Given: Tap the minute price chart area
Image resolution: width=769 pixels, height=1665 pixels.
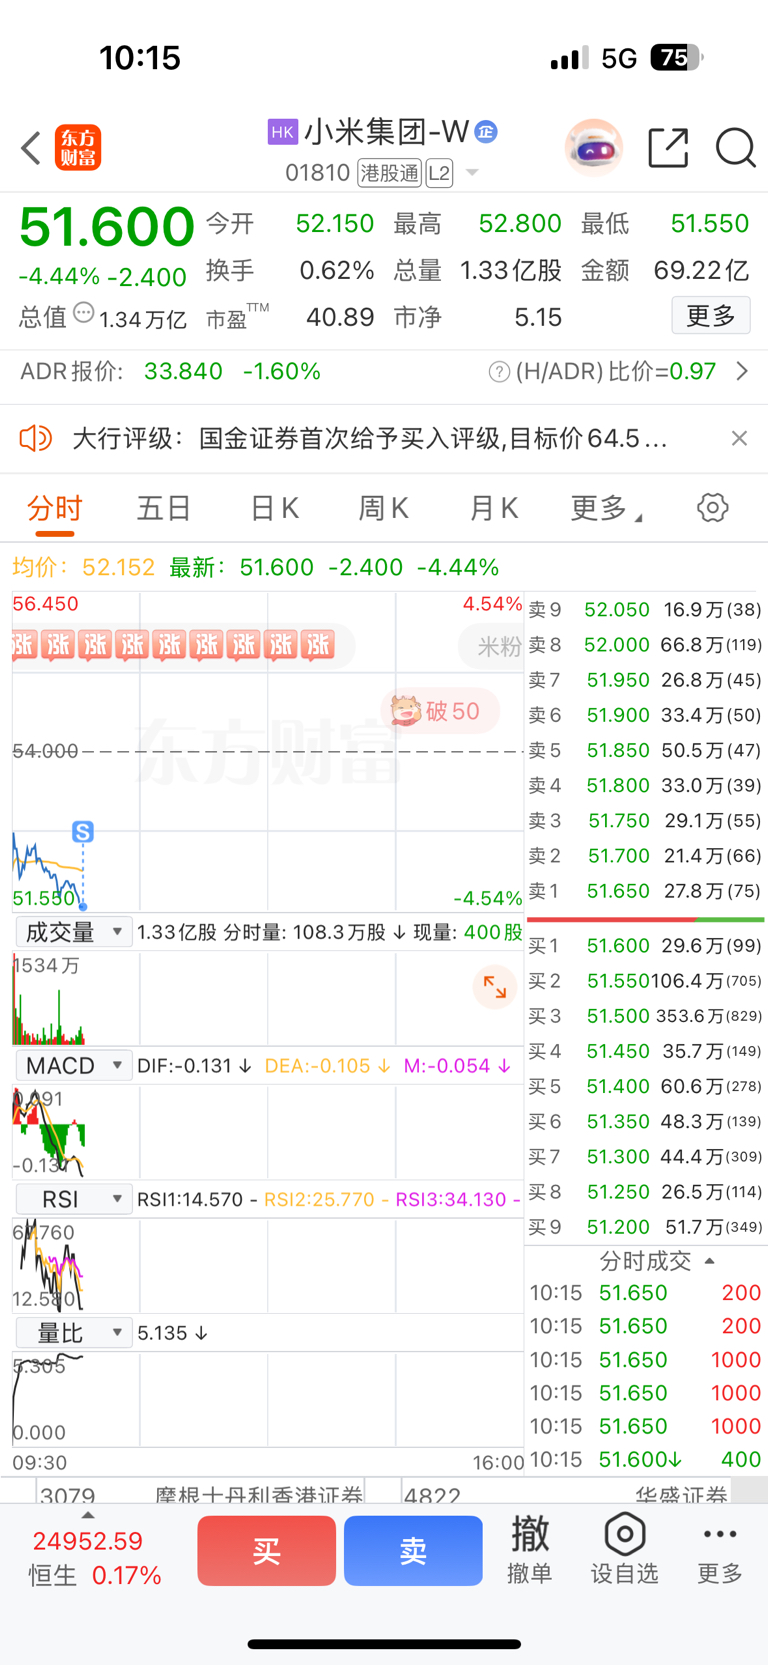Looking at the screenshot, I should point(268,751).
